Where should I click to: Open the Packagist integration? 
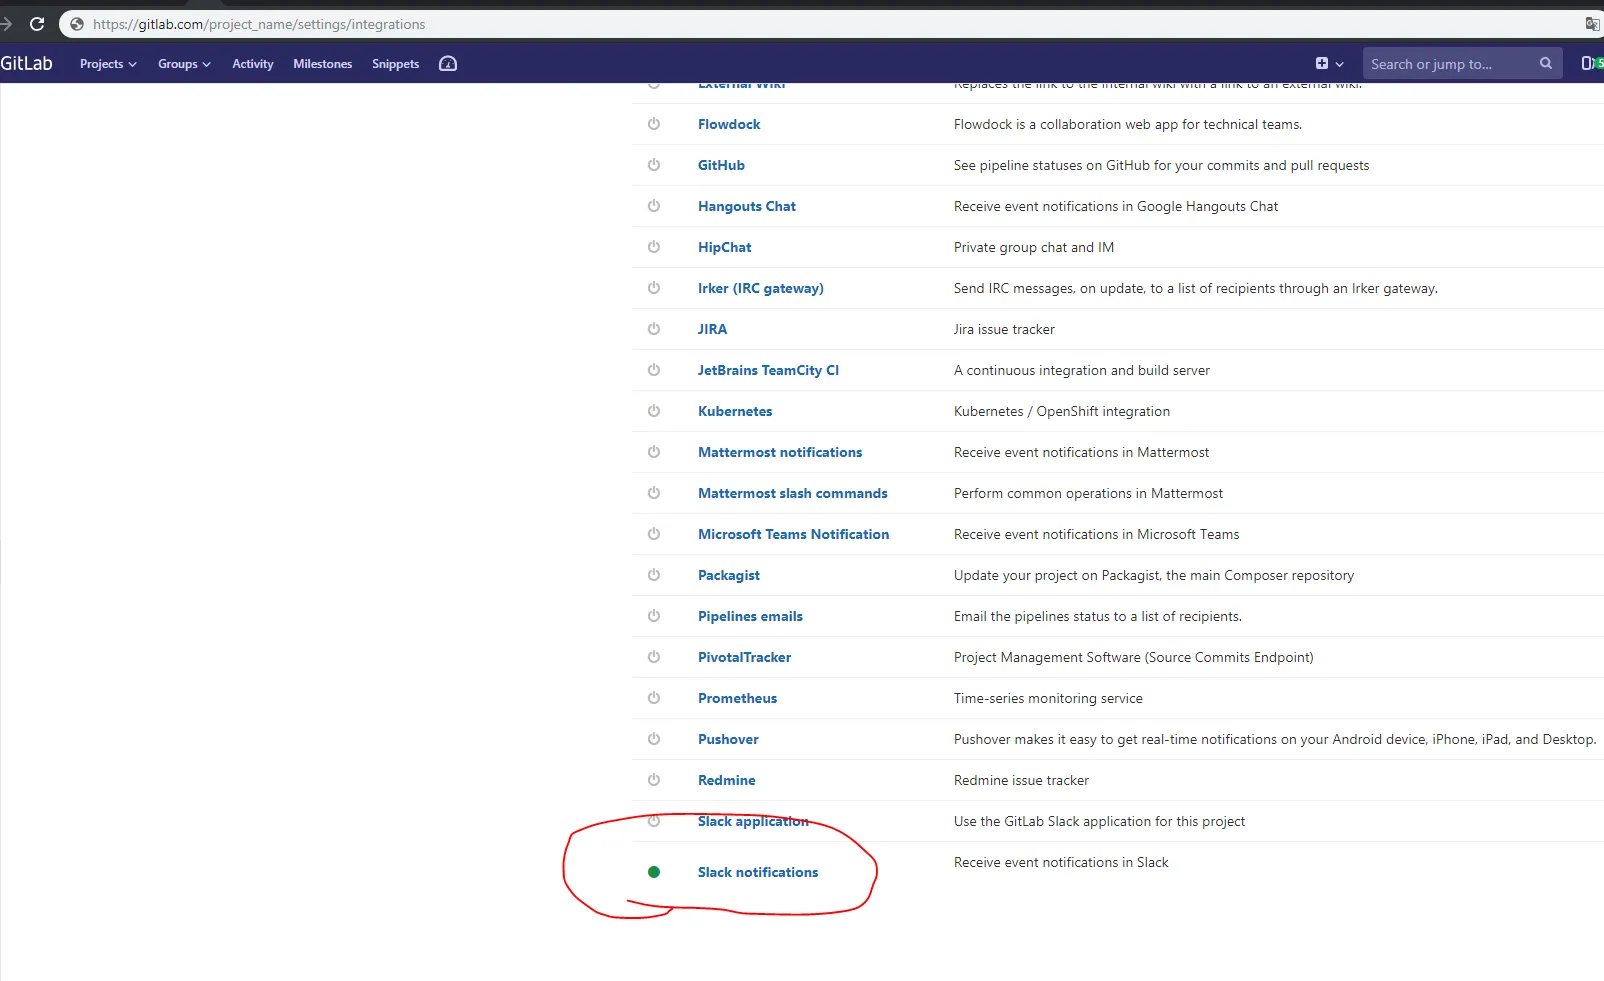click(x=729, y=575)
